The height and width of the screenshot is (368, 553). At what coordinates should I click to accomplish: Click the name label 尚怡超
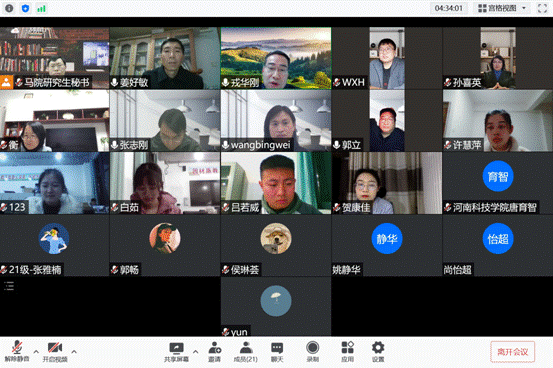coord(457,270)
